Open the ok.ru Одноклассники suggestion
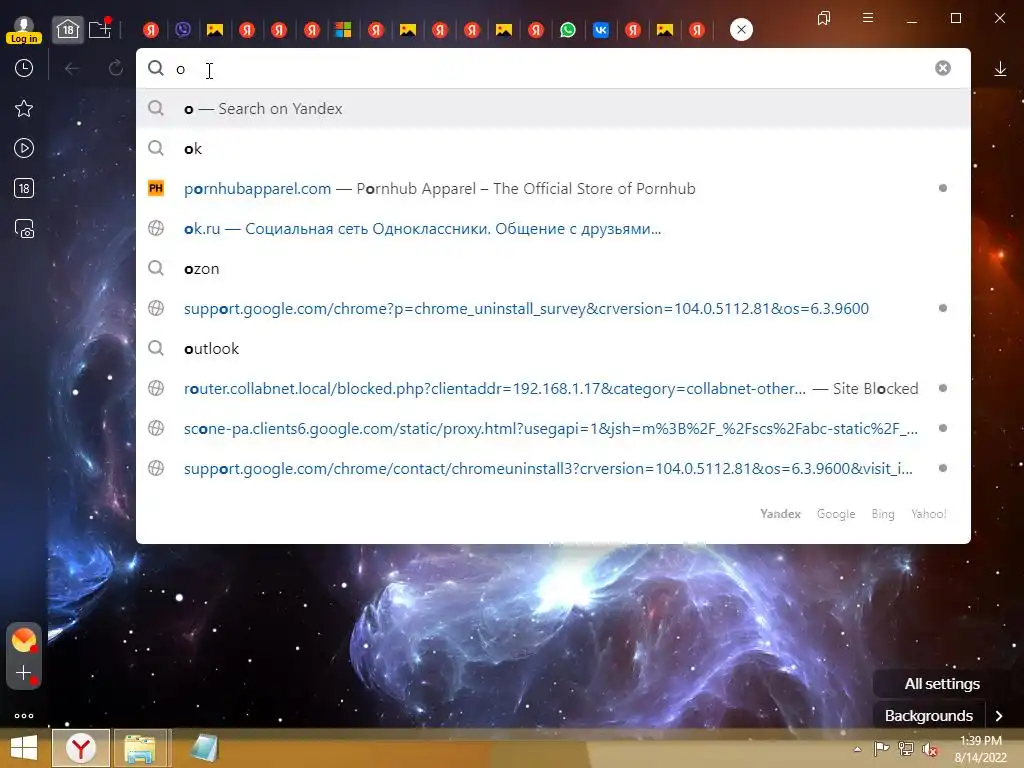Viewport: 1024px width, 768px height. (553, 229)
